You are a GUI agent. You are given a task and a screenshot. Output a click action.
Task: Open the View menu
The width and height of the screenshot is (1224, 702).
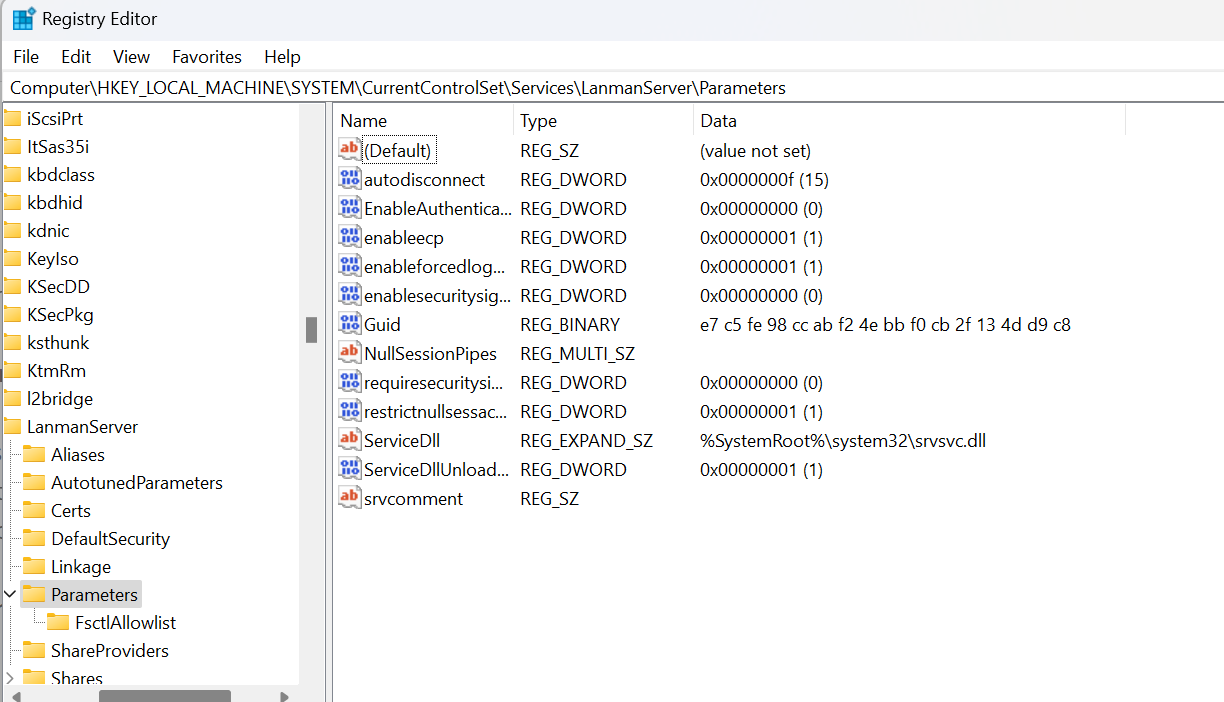point(131,57)
